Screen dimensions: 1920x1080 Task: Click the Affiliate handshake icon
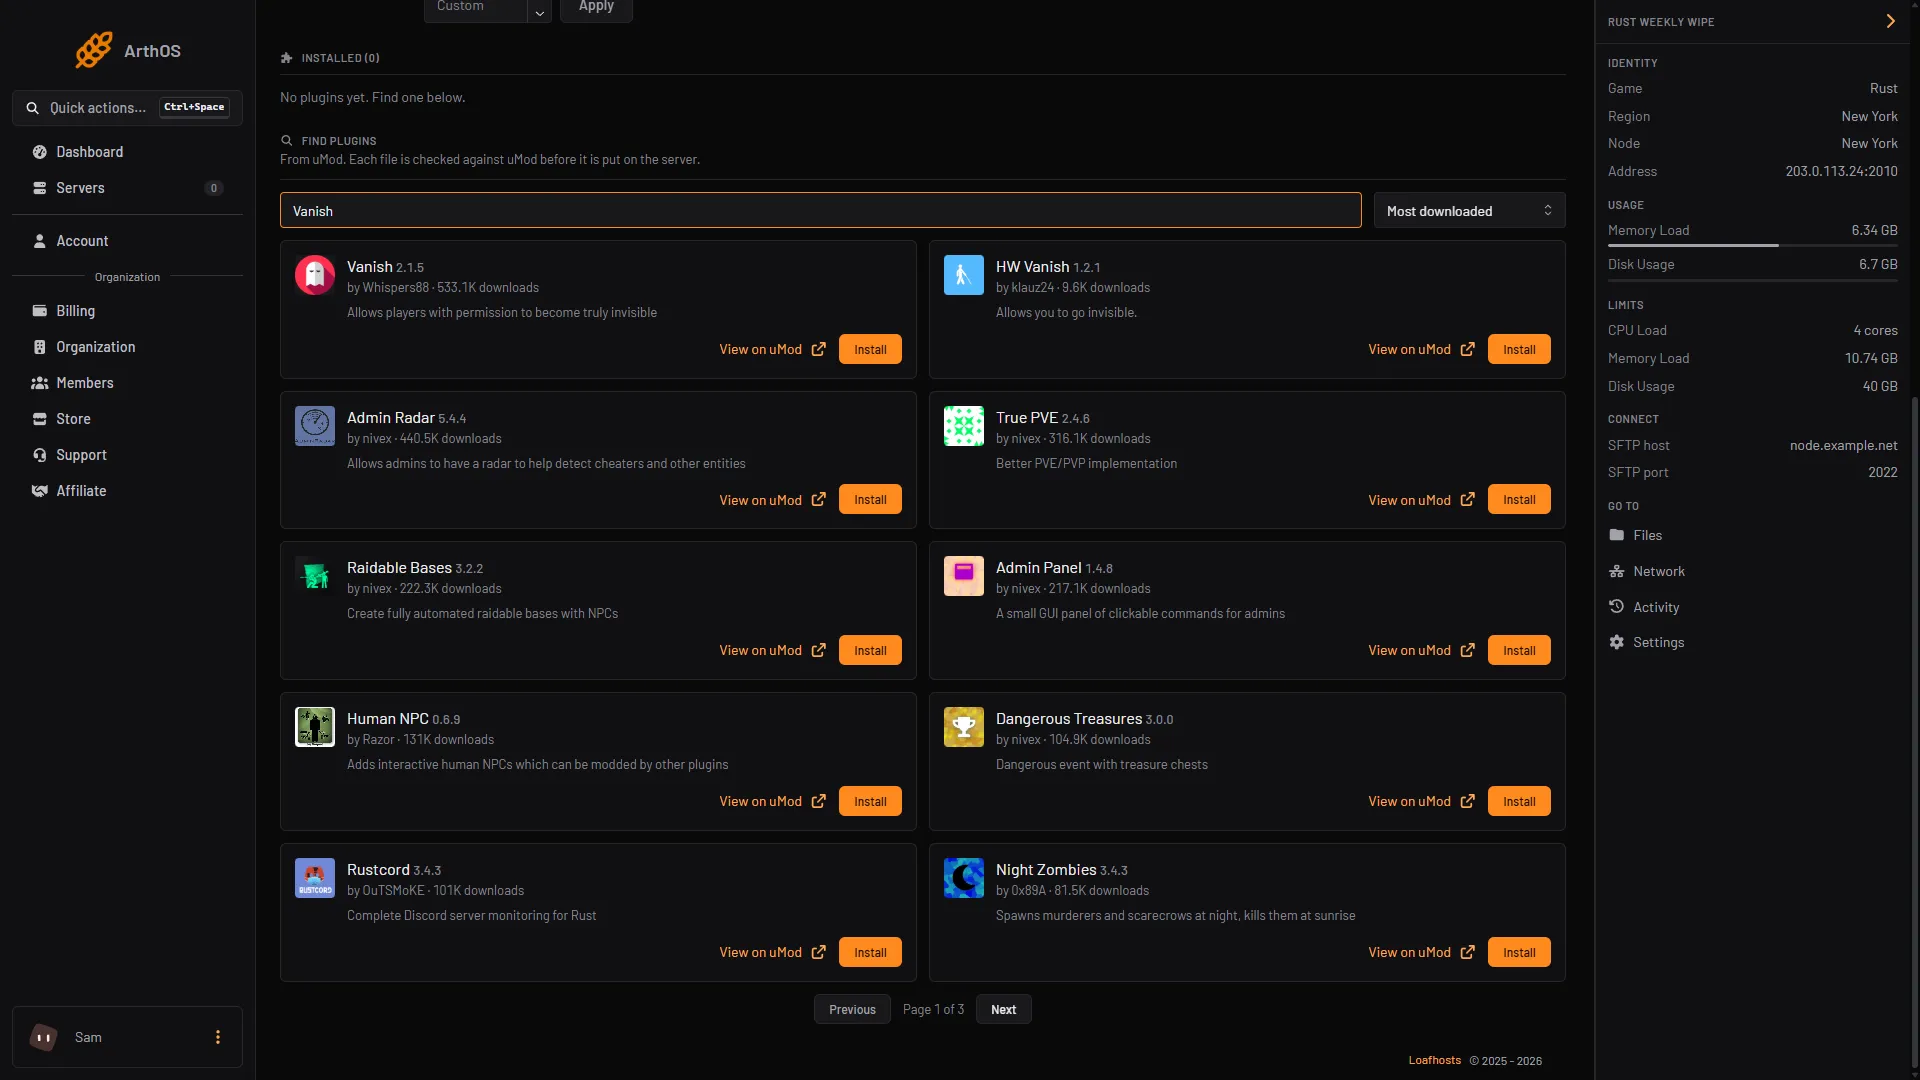tap(40, 491)
